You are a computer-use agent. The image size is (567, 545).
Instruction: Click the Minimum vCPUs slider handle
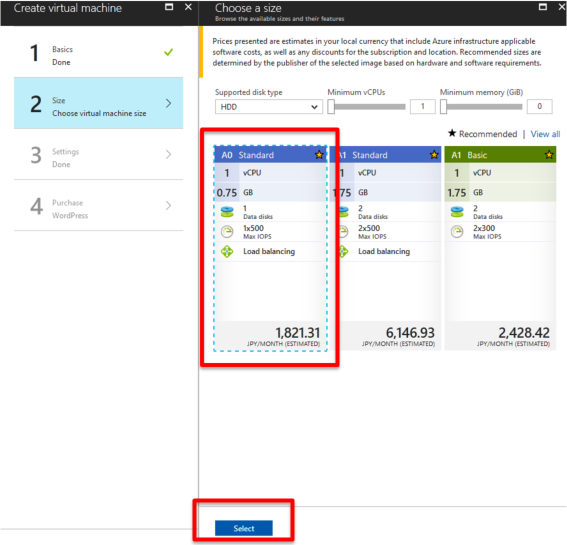[331, 107]
